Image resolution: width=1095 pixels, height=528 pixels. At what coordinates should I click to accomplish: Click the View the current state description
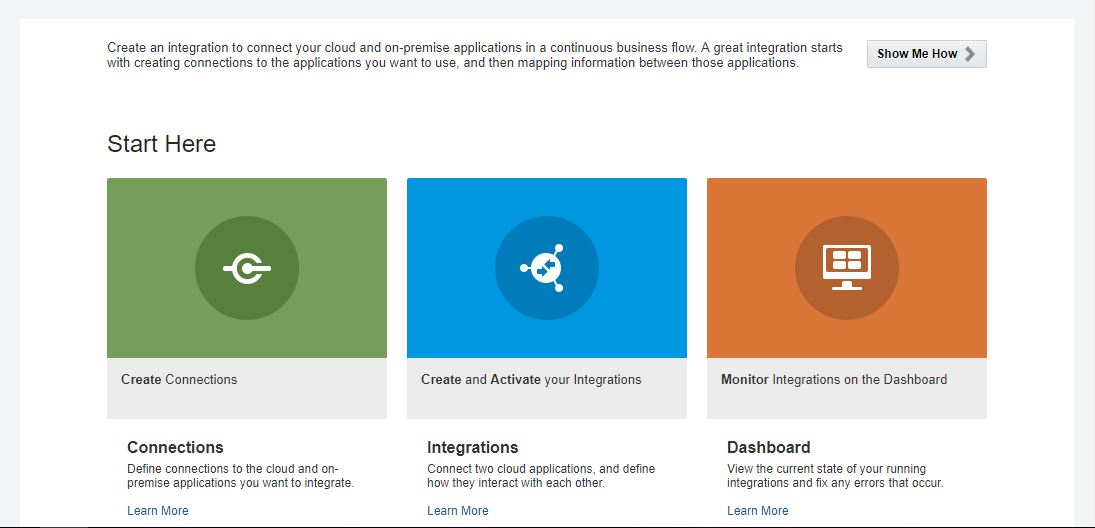834,476
